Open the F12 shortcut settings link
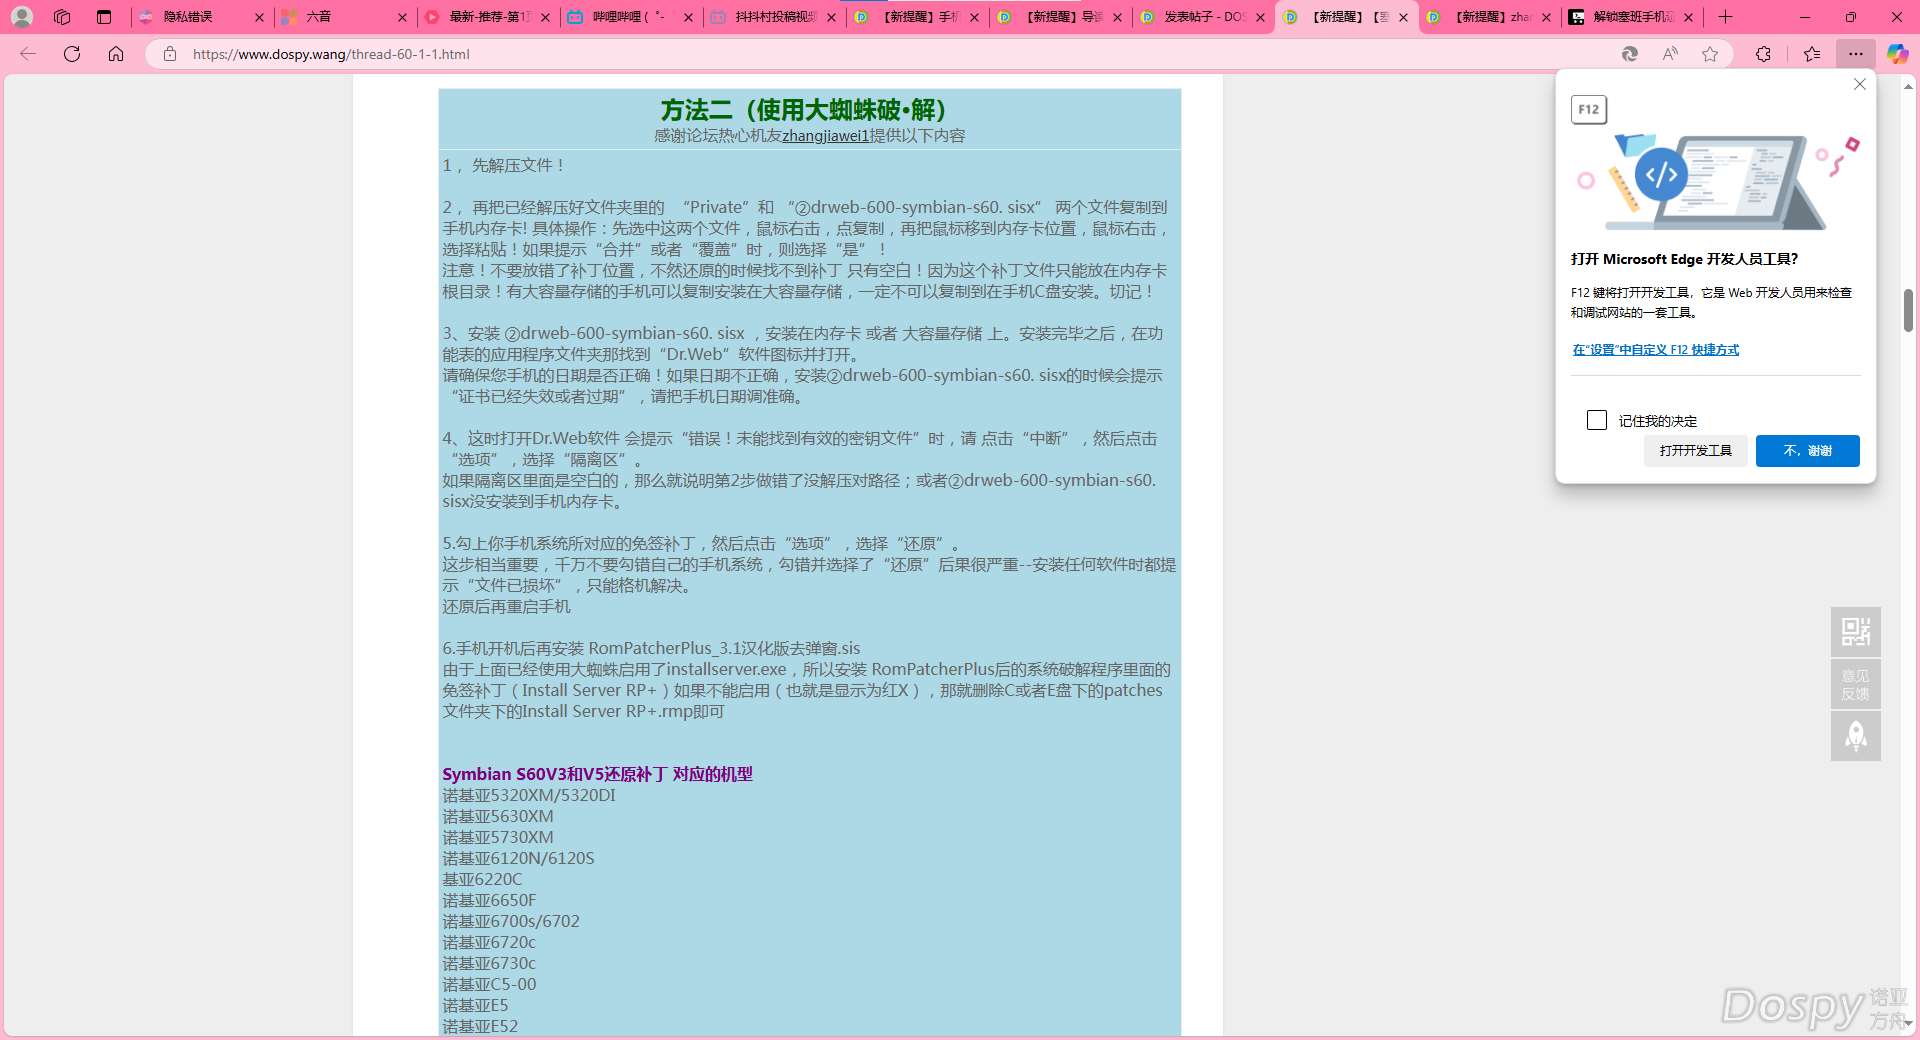 [x=1655, y=350]
